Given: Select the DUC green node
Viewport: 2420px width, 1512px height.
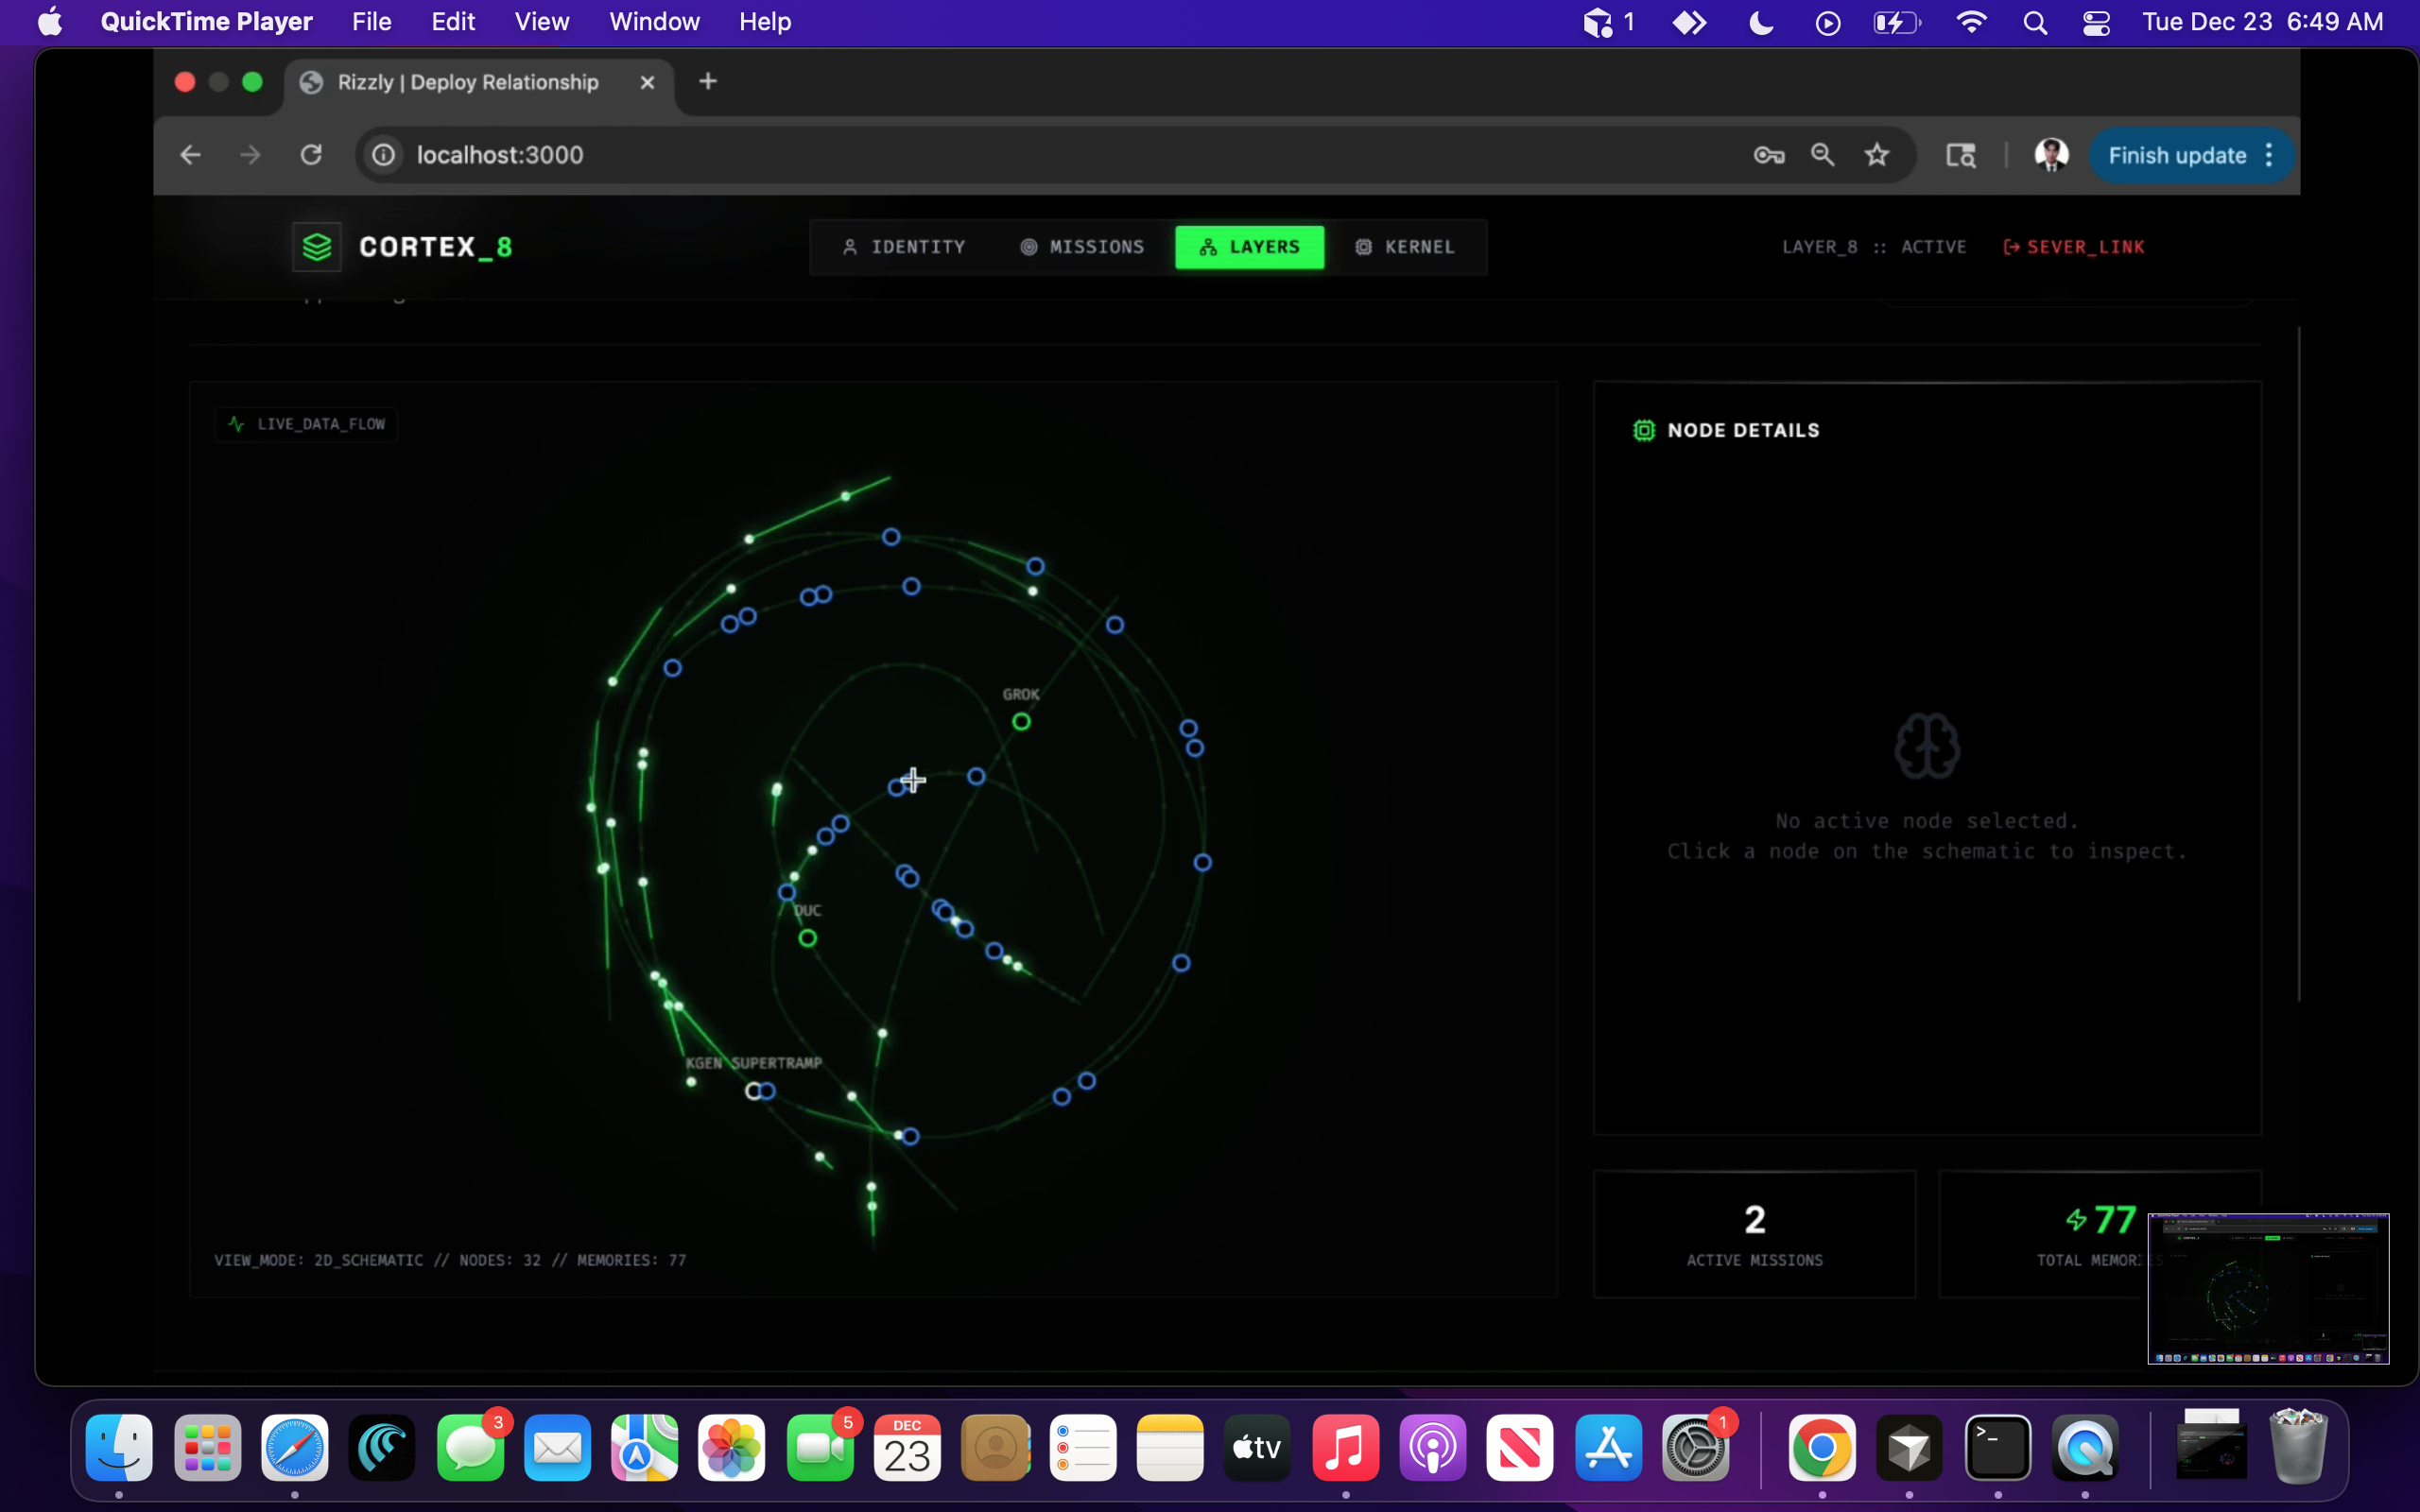Looking at the screenshot, I should click(x=807, y=938).
